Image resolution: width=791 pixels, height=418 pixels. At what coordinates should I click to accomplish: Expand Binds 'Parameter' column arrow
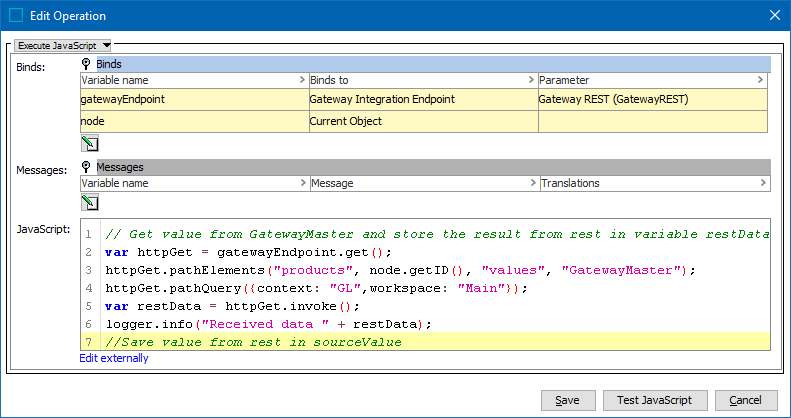pyautogui.click(x=762, y=80)
